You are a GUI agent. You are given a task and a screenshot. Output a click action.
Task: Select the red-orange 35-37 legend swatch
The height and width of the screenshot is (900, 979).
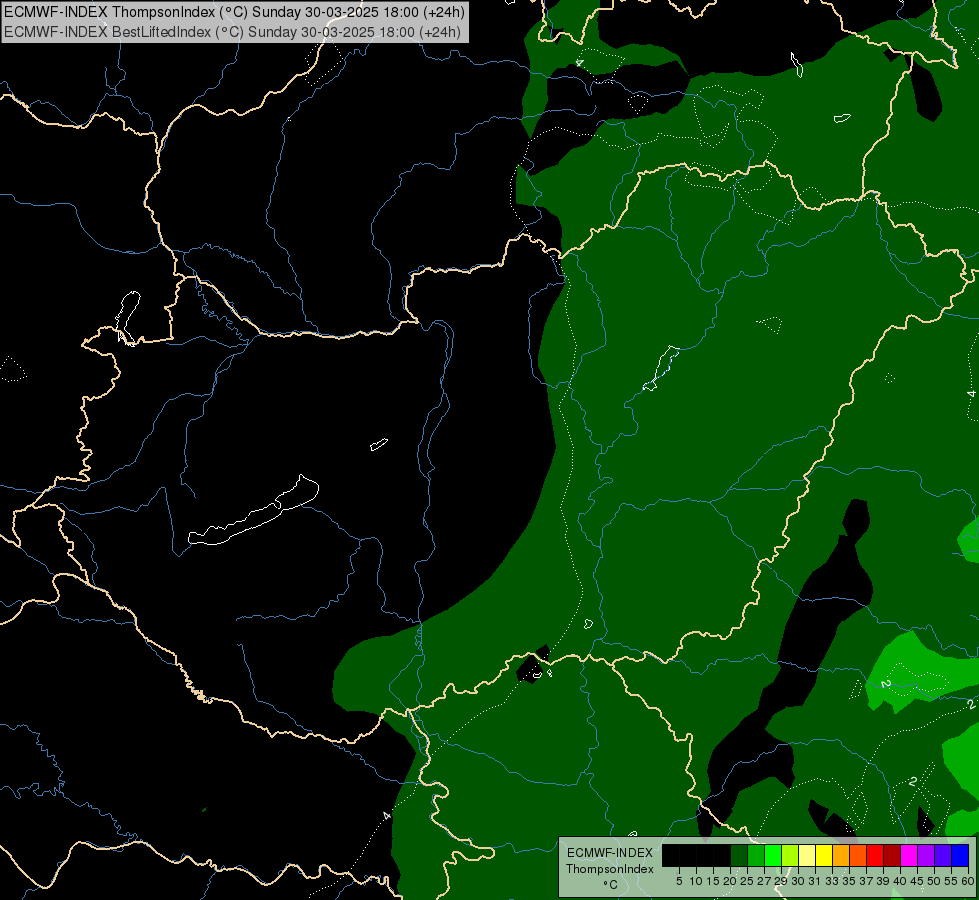[858, 855]
